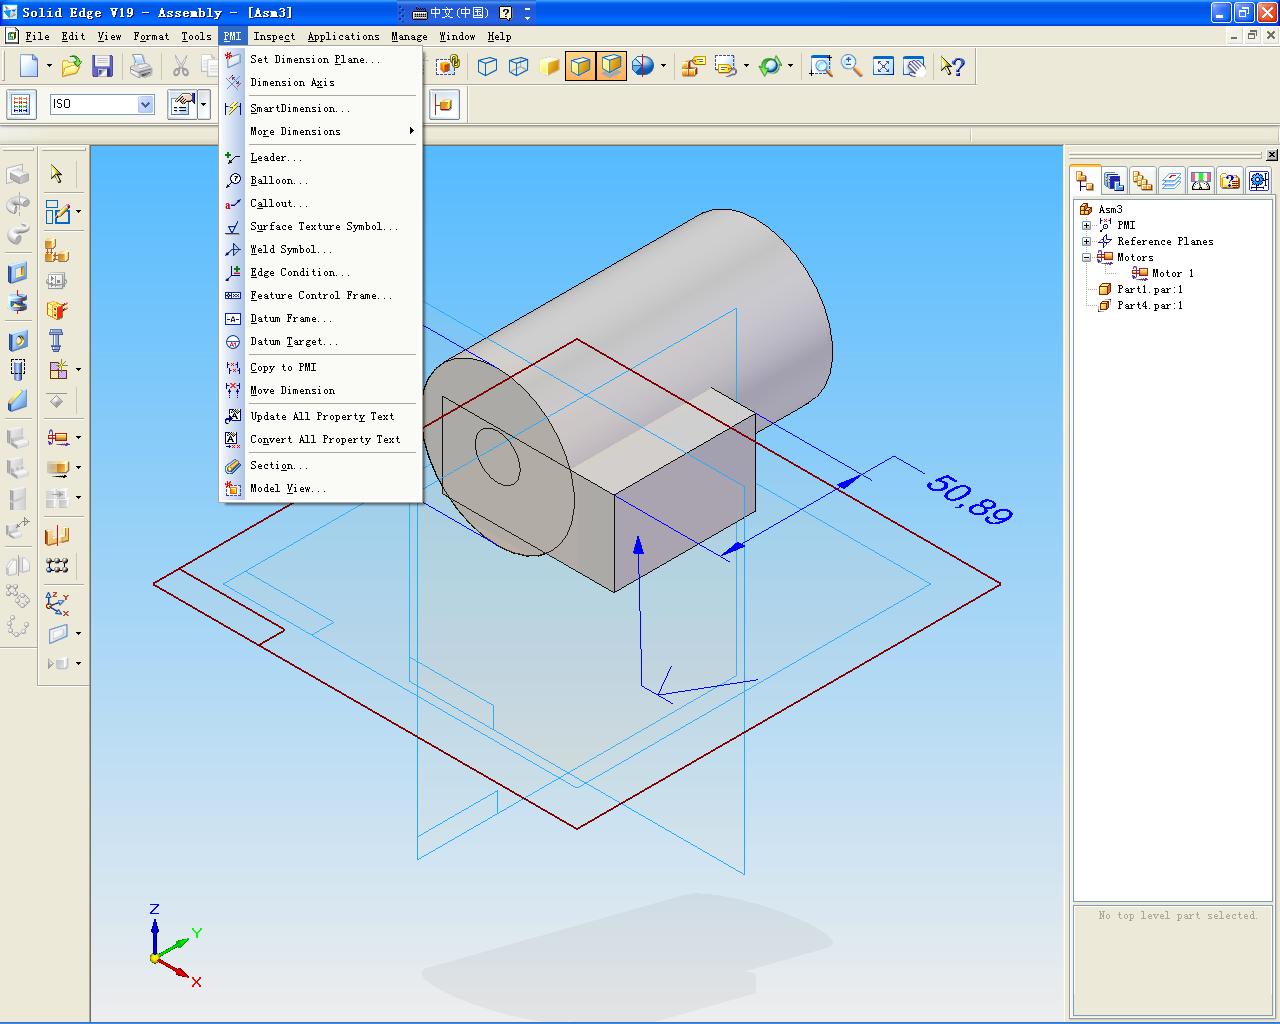Switch to the Select Tools query tab
This screenshot has width=1280, height=1024.
(x=1230, y=181)
